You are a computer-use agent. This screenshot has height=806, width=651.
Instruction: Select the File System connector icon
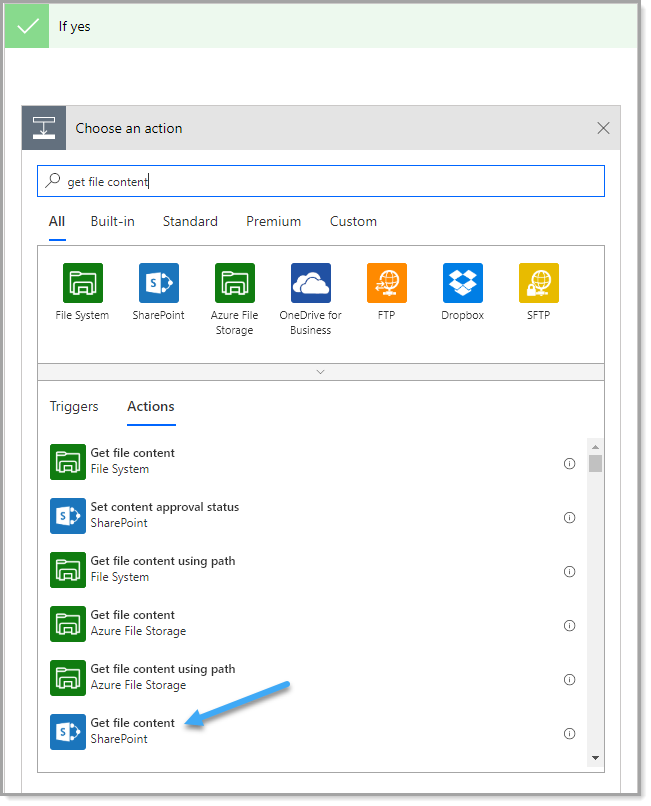83,283
